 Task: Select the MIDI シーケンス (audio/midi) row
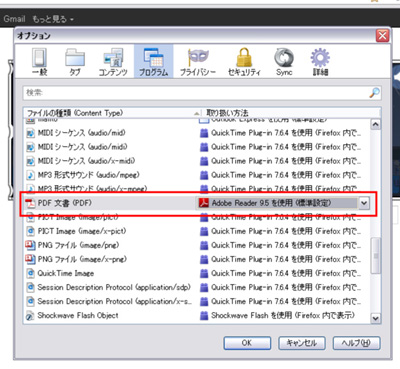[x=197, y=147]
